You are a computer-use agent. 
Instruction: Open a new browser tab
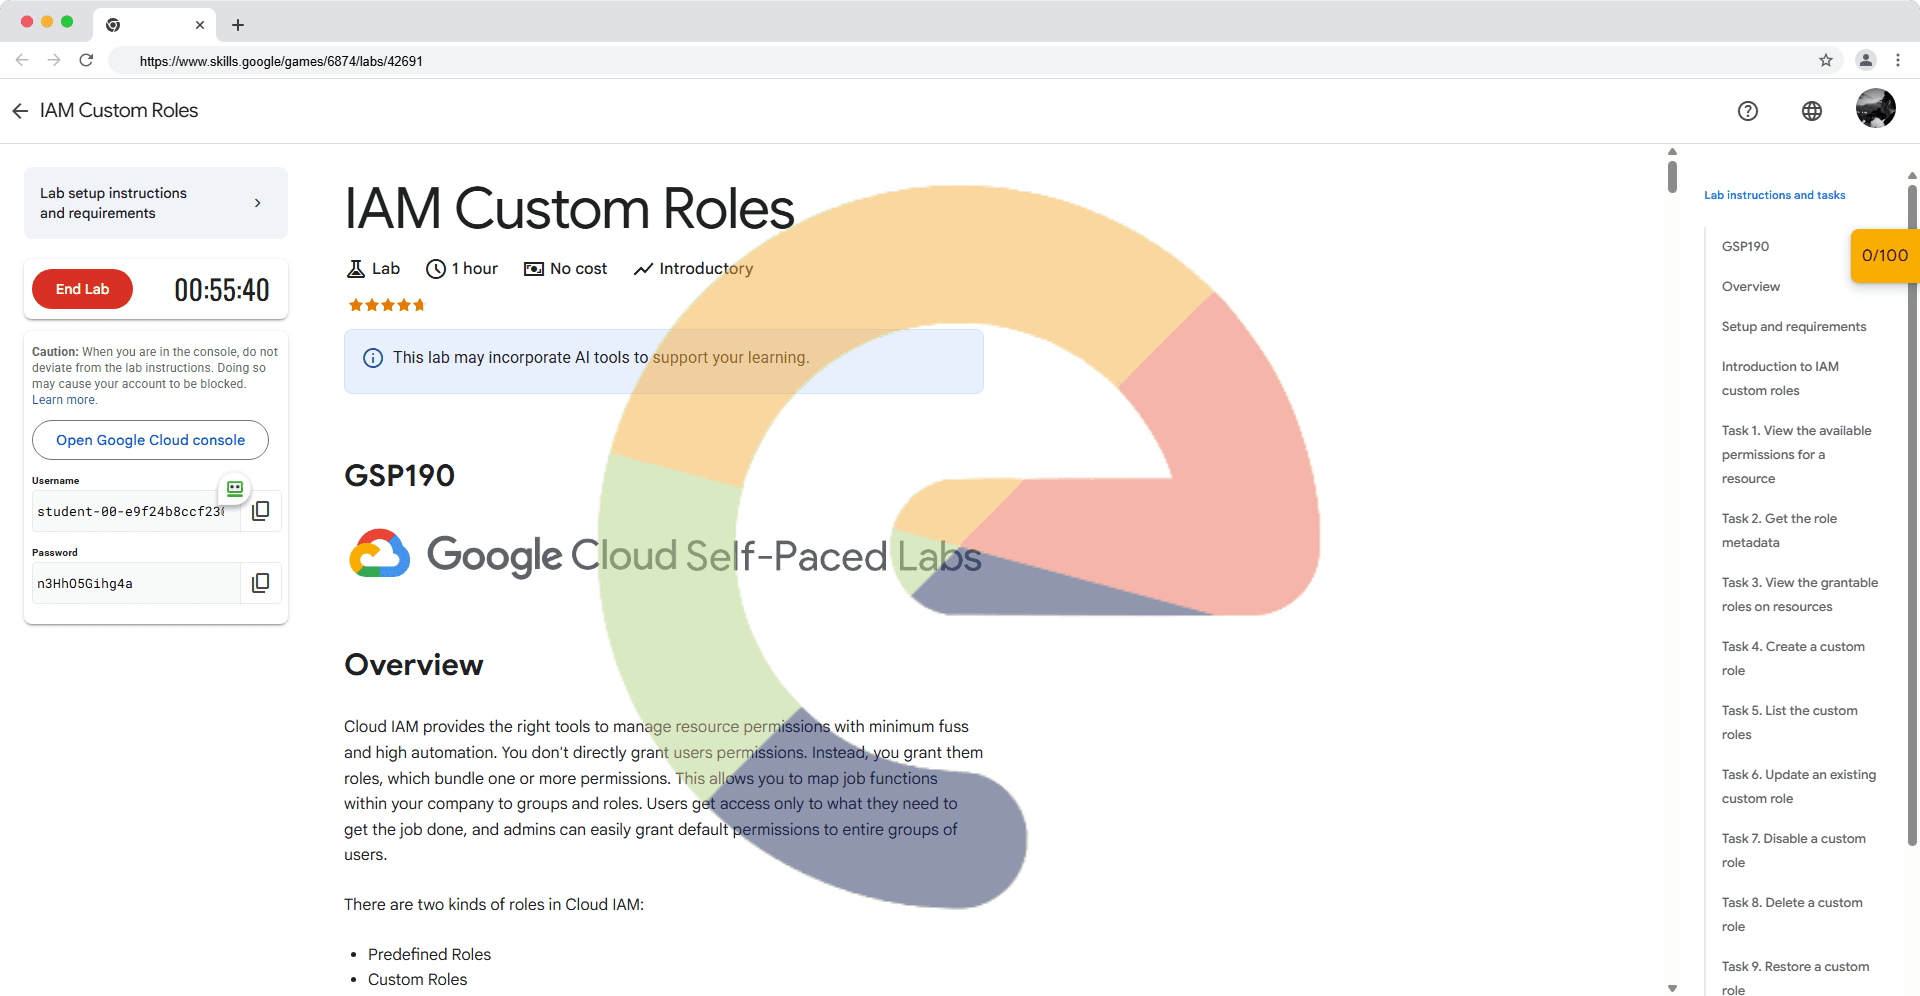(238, 25)
